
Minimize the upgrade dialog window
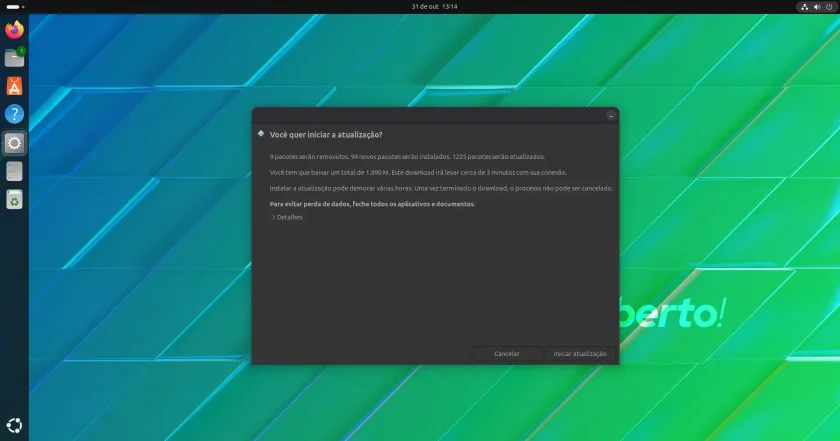click(x=611, y=116)
